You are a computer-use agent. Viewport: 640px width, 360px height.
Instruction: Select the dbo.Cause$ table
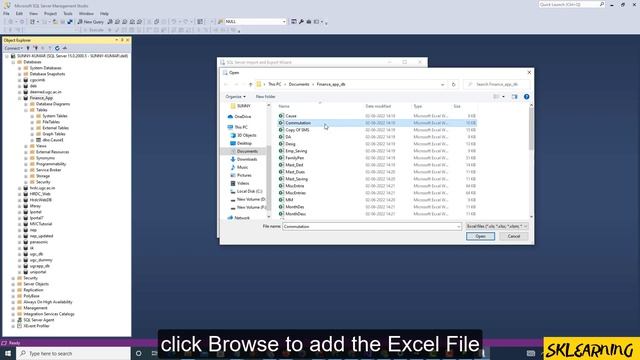53,140
